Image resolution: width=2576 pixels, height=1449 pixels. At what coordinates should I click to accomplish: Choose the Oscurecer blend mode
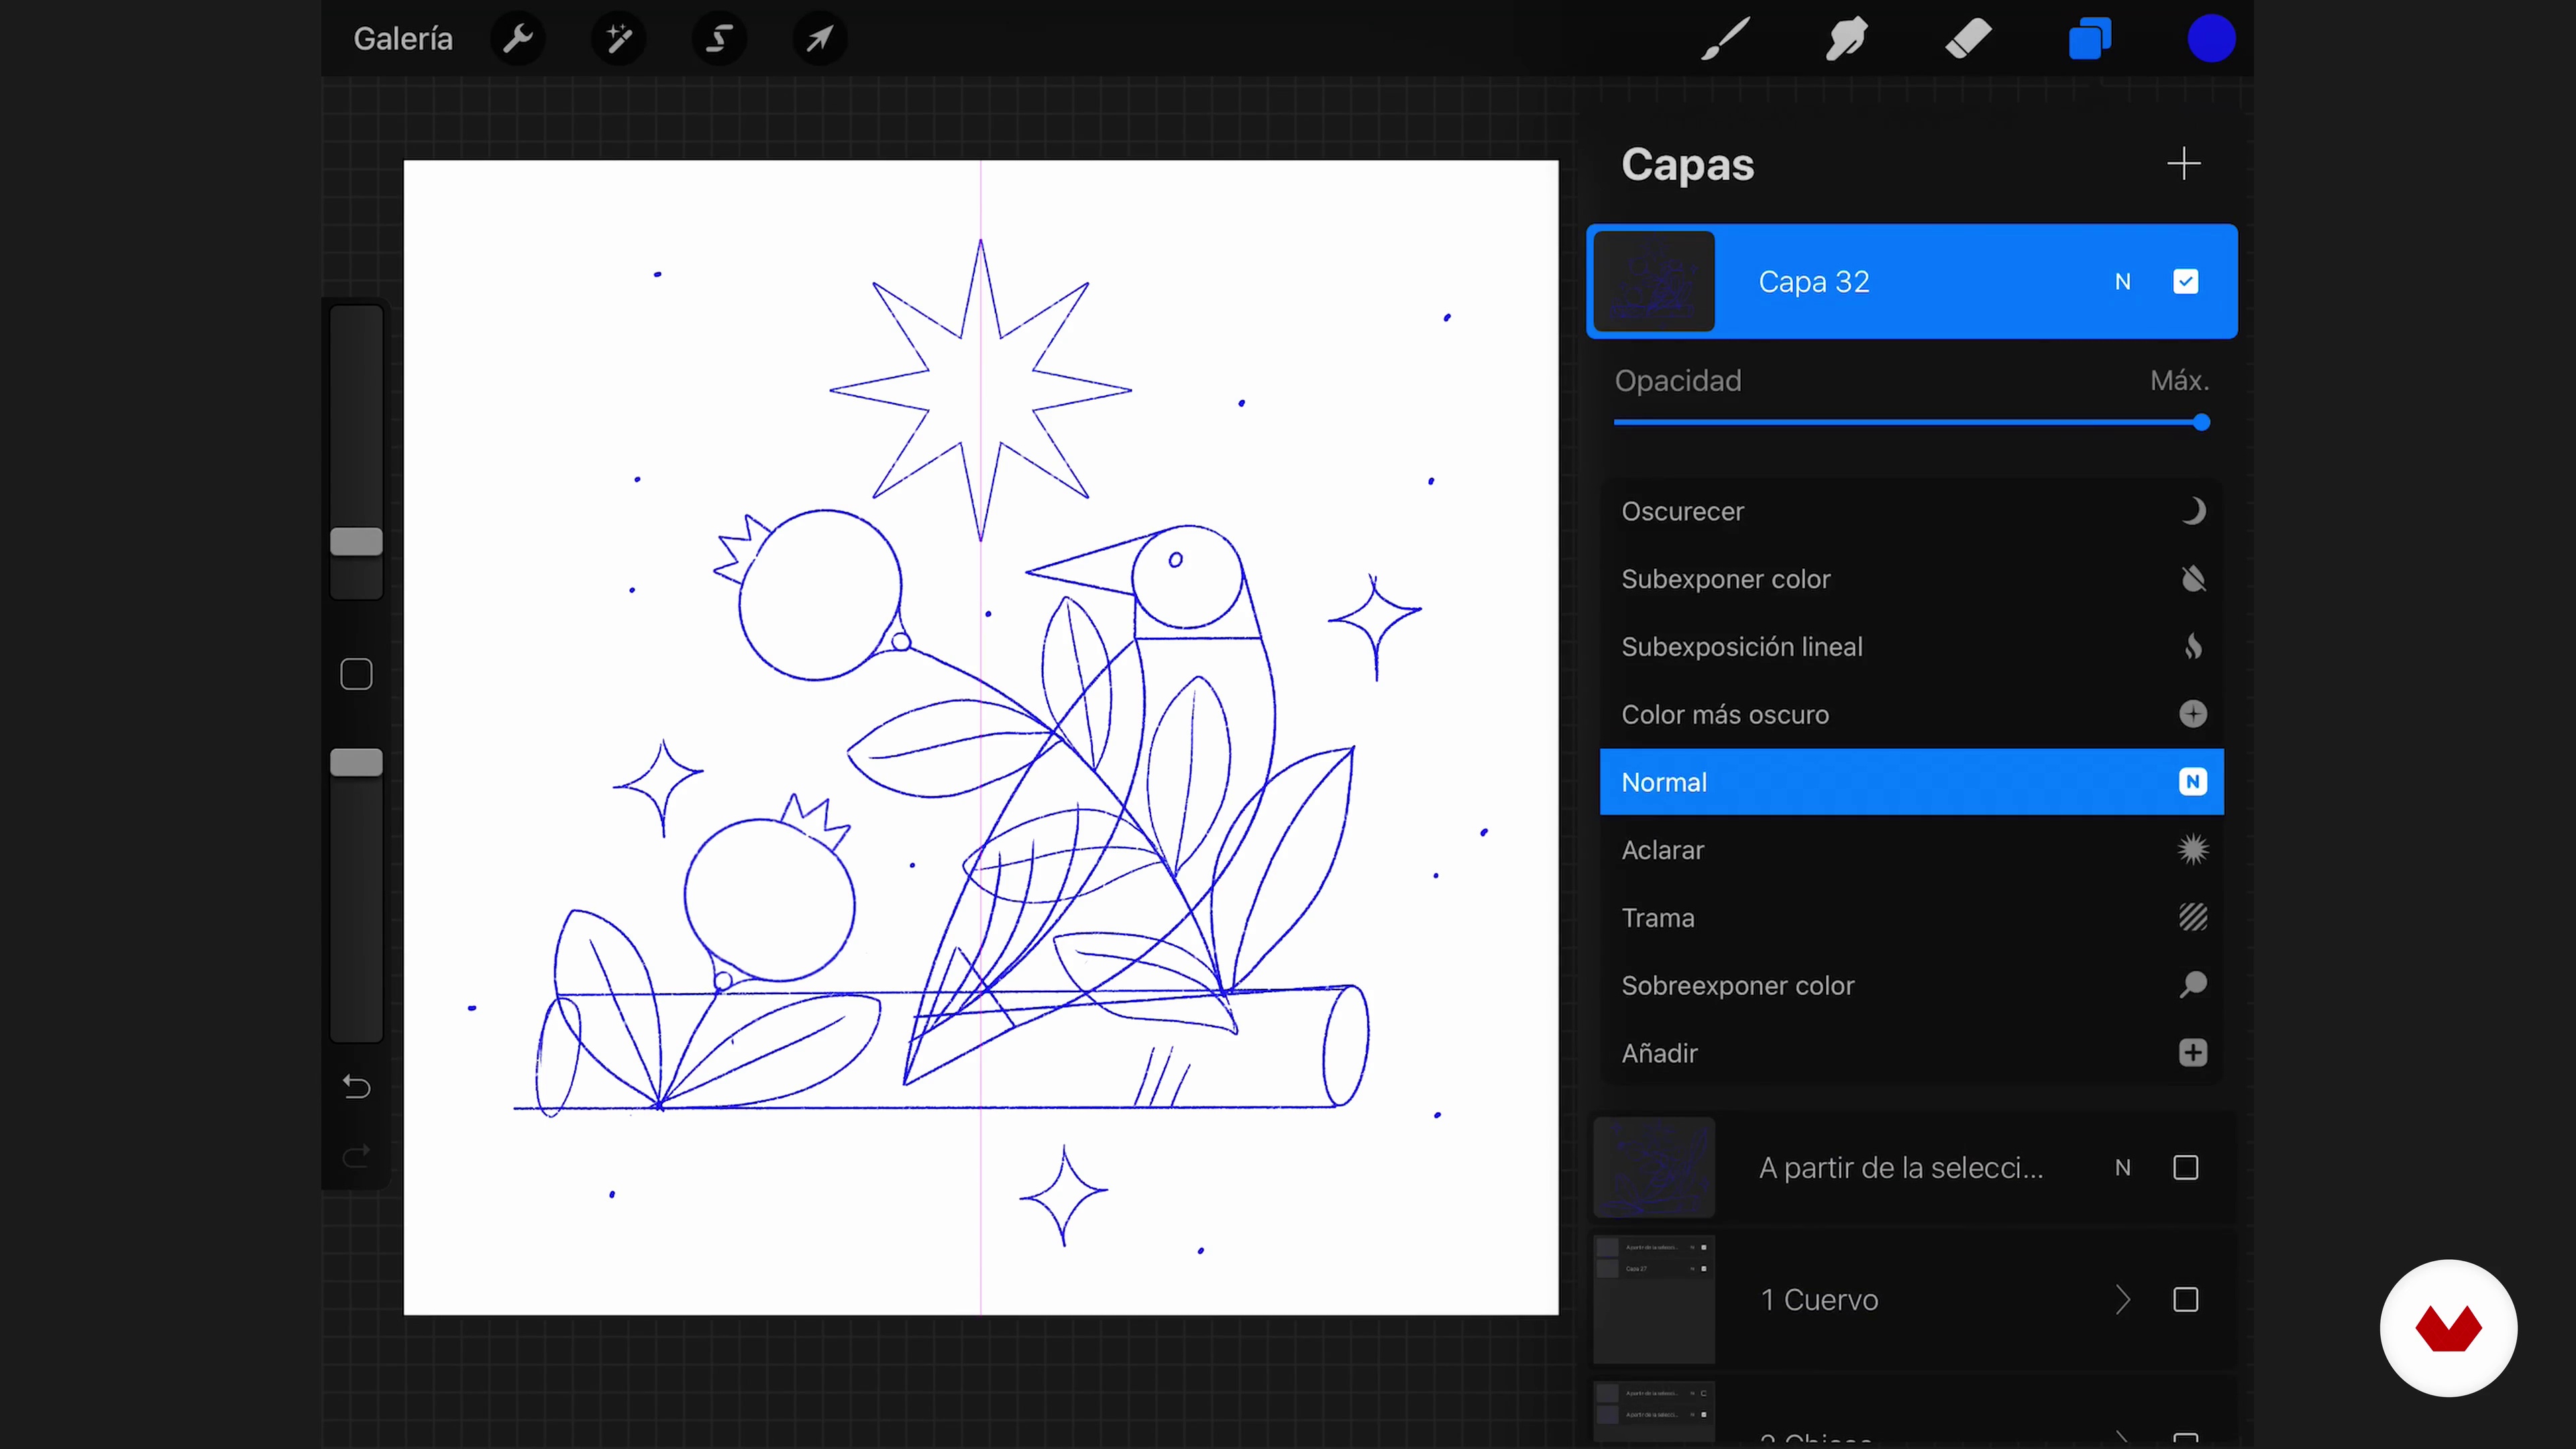(x=1911, y=511)
